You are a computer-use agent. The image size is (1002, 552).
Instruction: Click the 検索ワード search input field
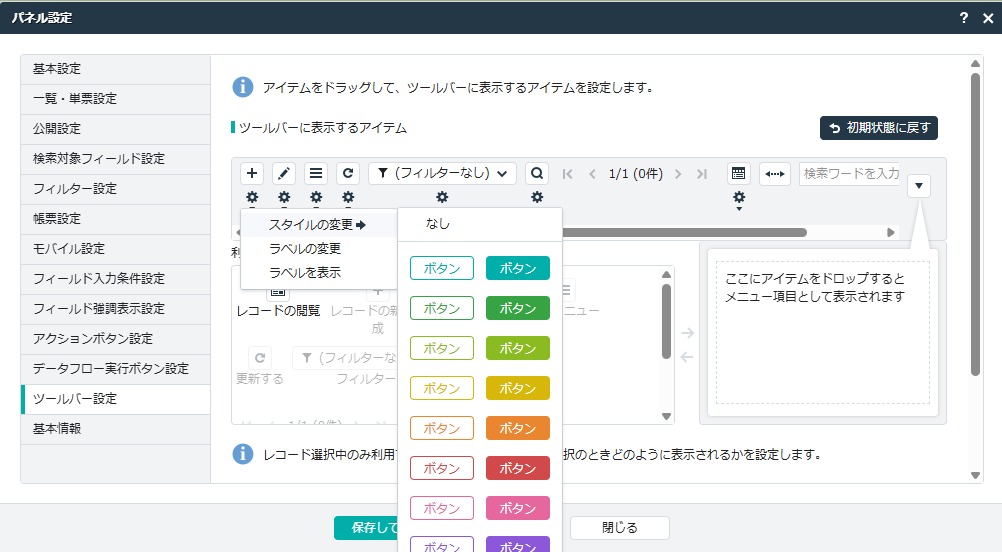point(850,173)
